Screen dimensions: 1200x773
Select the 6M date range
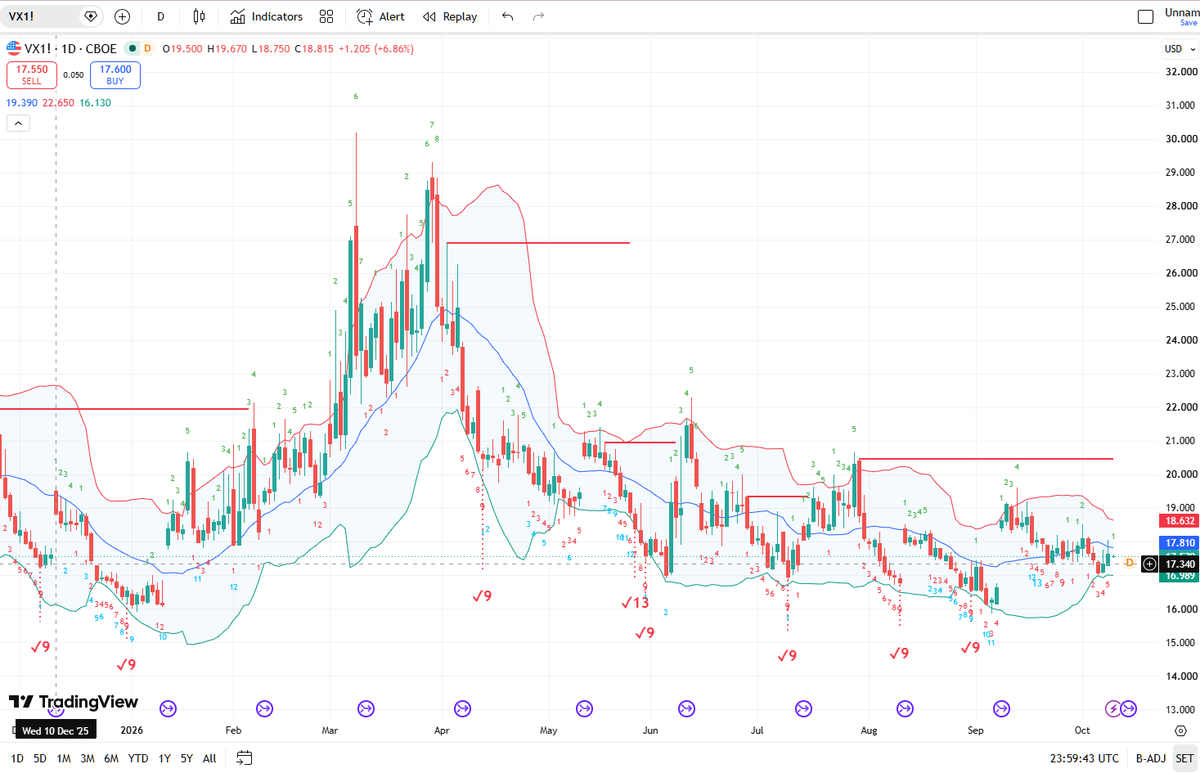pyautogui.click(x=111, y=758)
